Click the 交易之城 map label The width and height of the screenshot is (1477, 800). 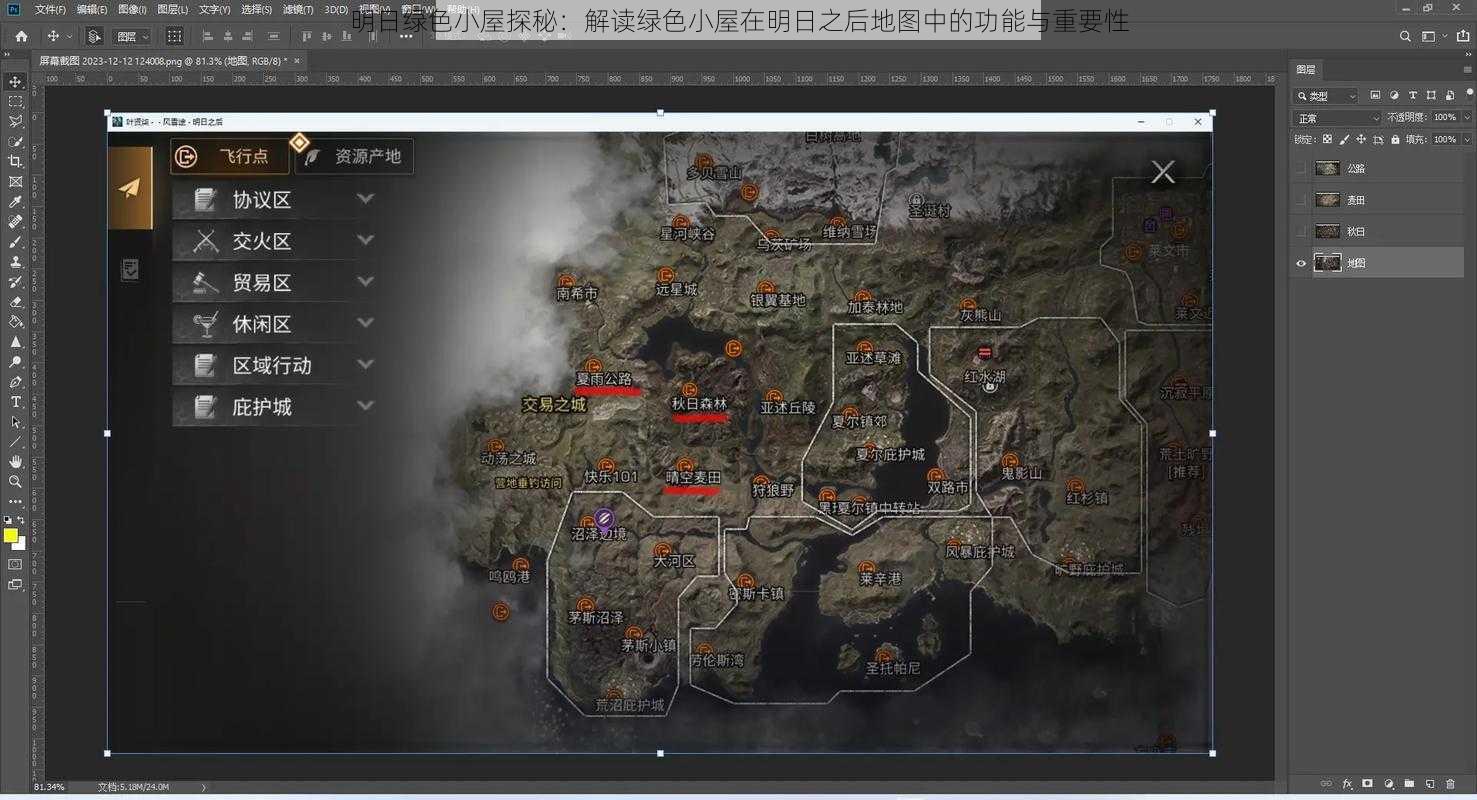[x=554, y=405]
